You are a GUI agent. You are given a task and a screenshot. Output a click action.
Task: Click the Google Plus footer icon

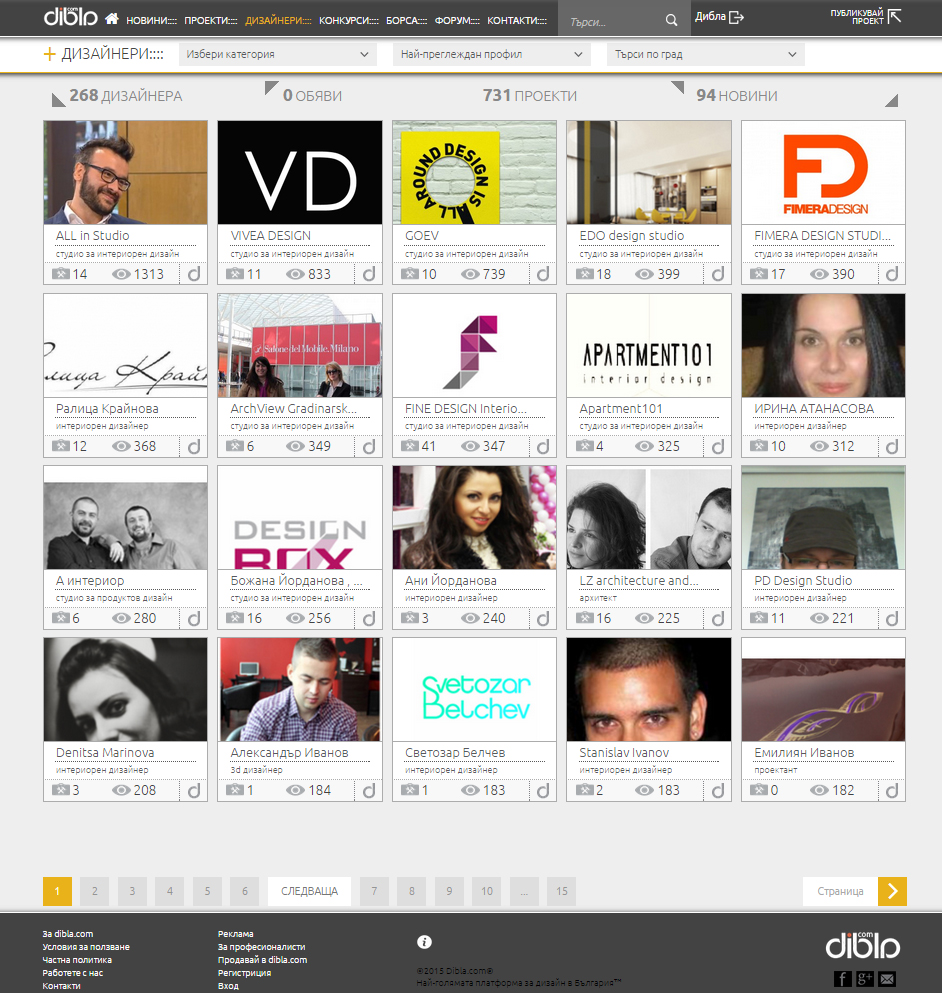(865, 978)
